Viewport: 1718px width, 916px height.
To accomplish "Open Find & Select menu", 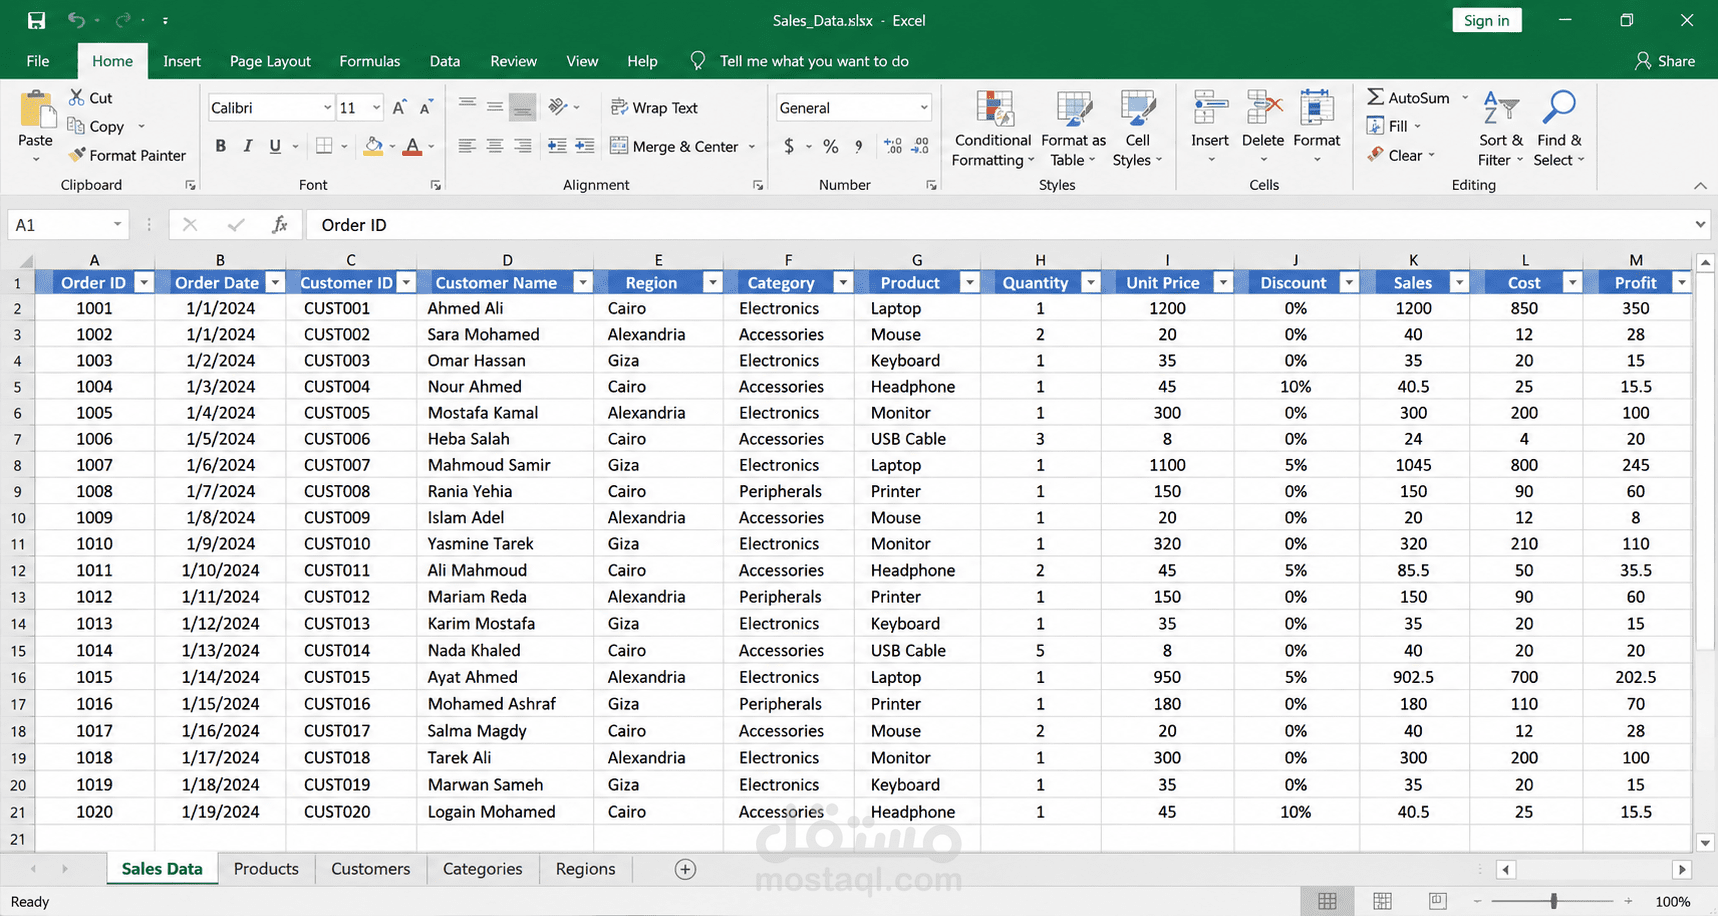I will (1559, 130).
